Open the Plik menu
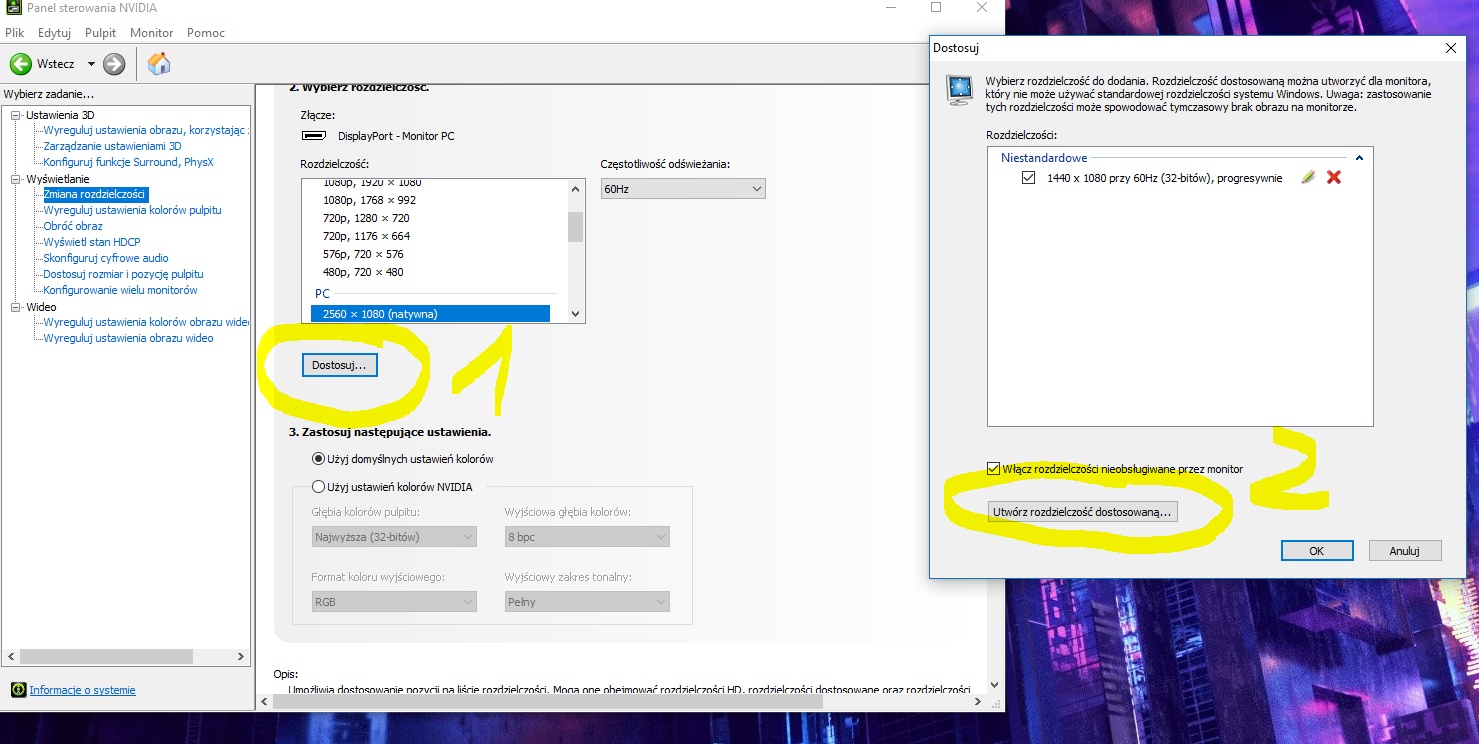Viewport: 1479px width, 744px height. pyautogui.click(x=14, y=33)
